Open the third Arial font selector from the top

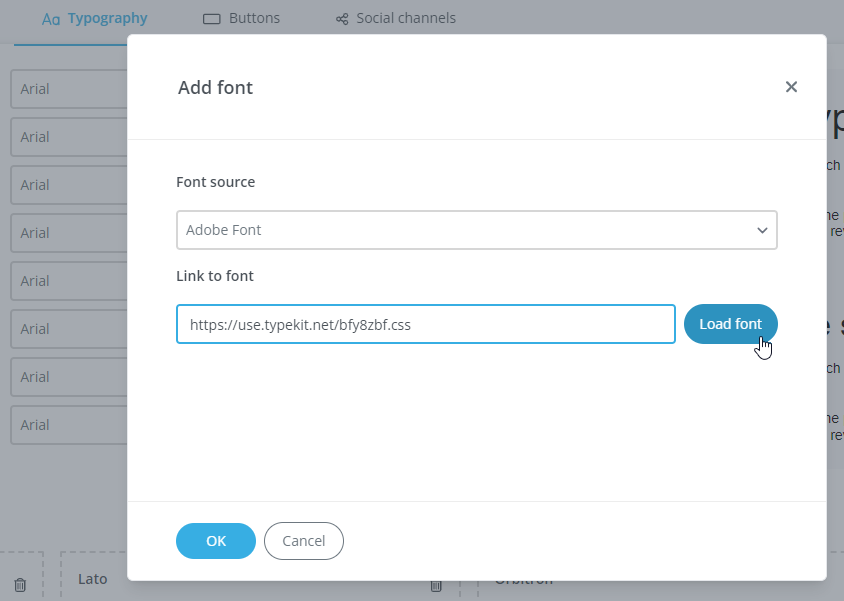click(68, 185)
